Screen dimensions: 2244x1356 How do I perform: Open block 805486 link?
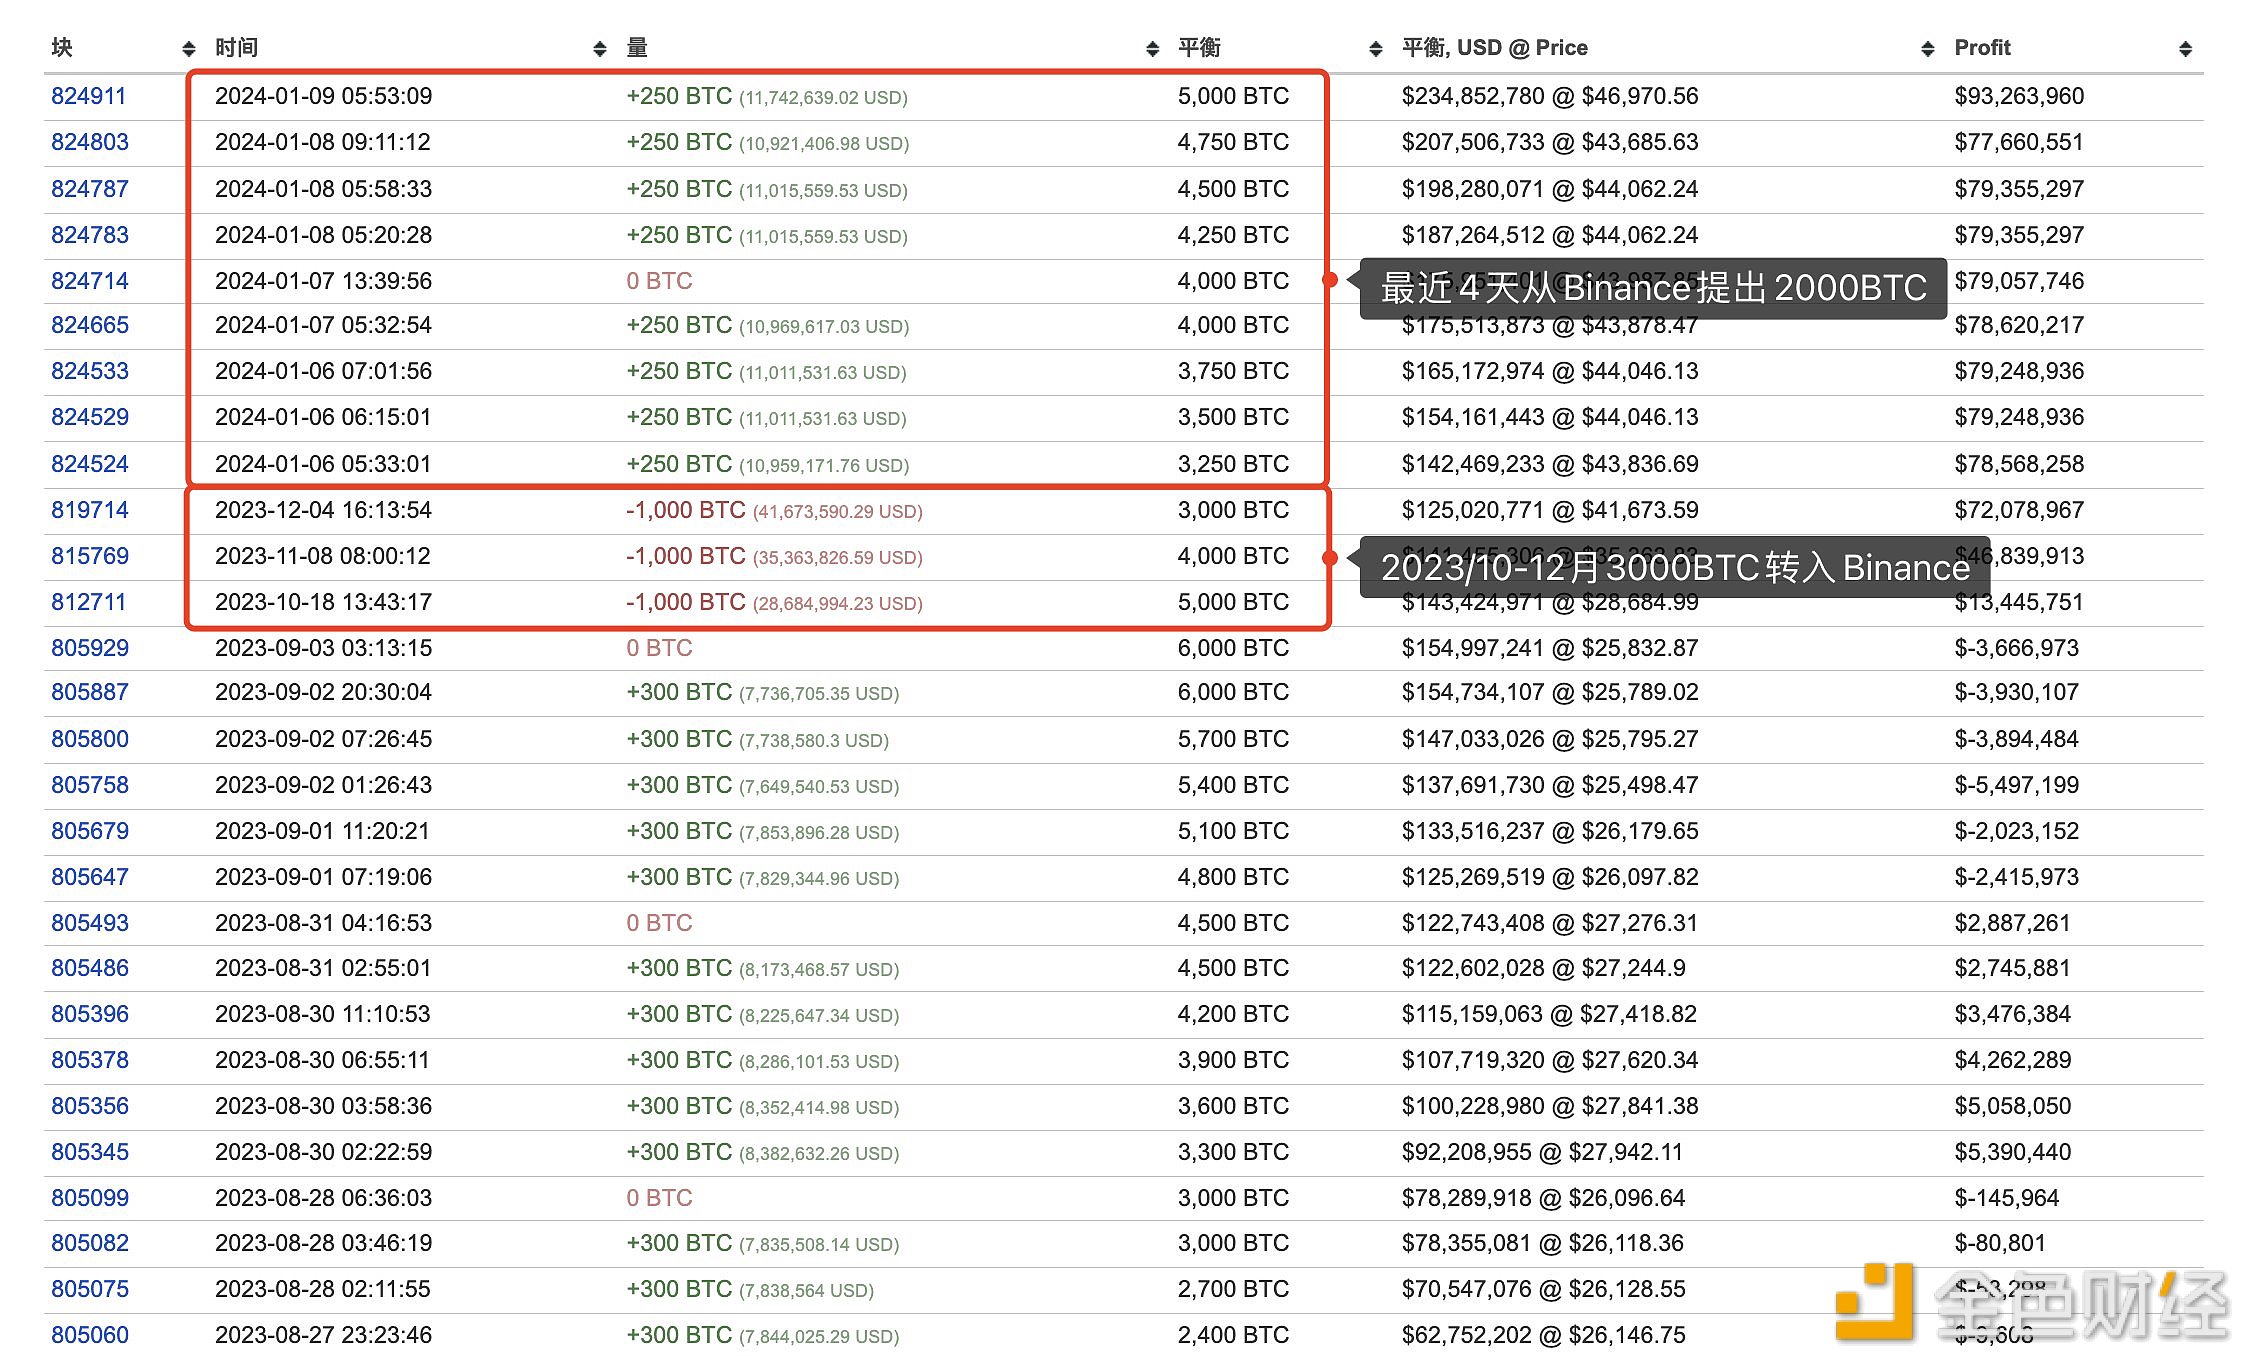point(90,968)
